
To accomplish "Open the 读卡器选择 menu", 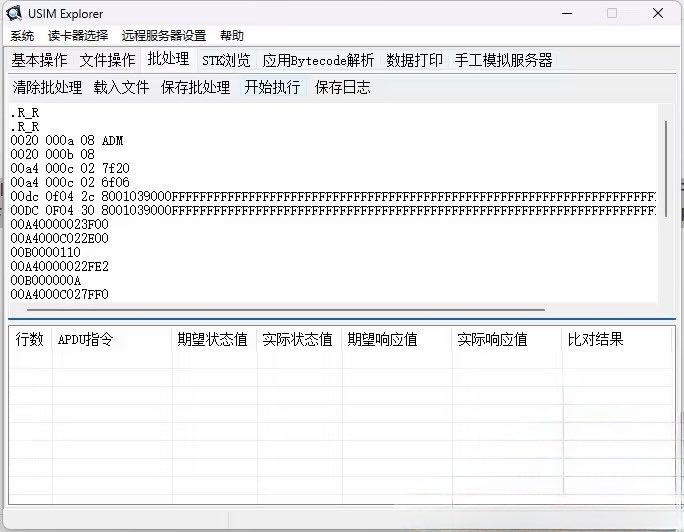I will tap(78, 35).
